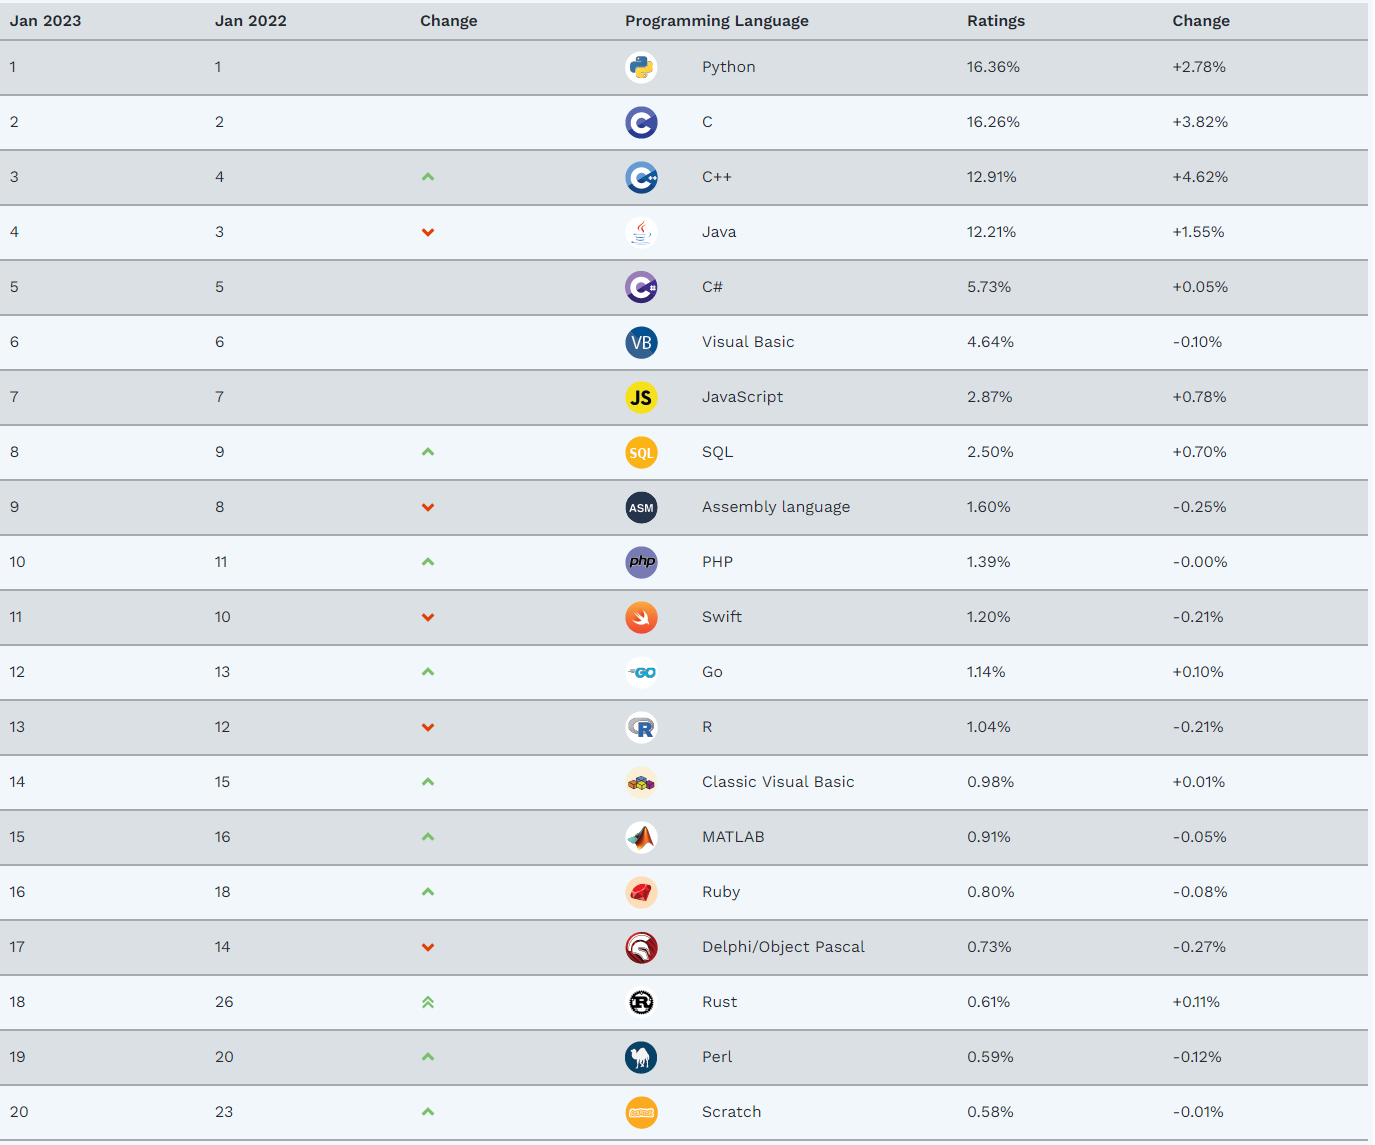The width and height of the screenshot is (1375, 1145).
Task: Click the Python logo icon
Action: point(641,67)
